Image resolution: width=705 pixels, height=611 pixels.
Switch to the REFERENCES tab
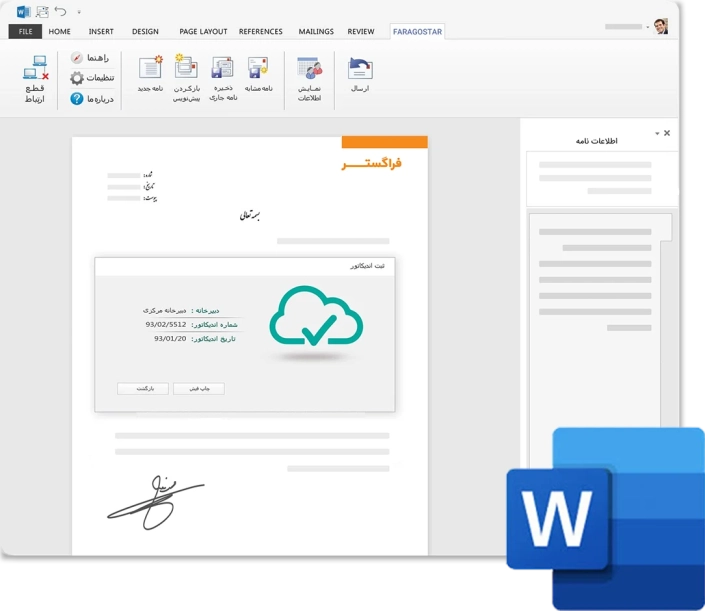(261, 31)
